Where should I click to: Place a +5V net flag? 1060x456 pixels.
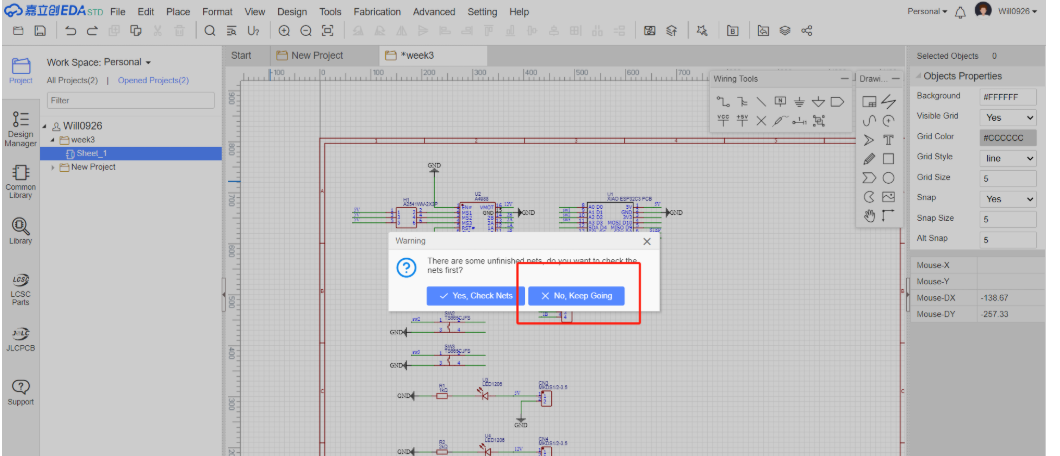click(x=742, y=121)
